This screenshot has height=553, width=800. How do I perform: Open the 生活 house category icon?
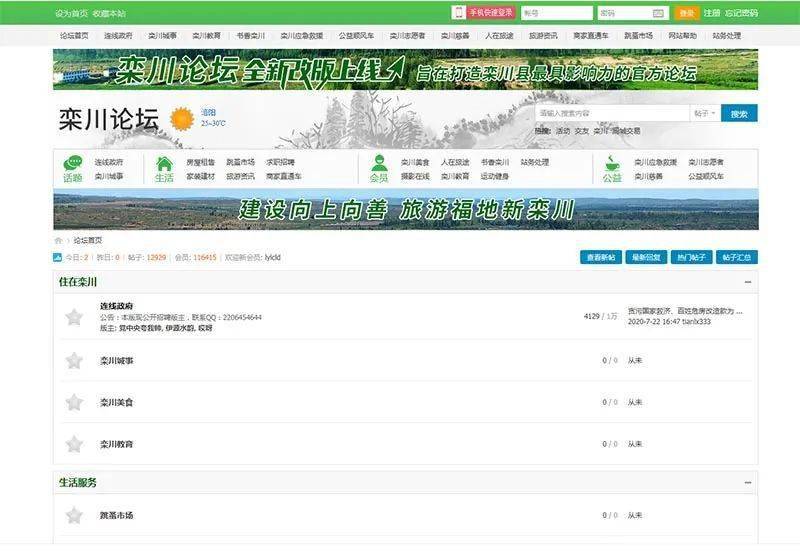(x=164, y=163)
